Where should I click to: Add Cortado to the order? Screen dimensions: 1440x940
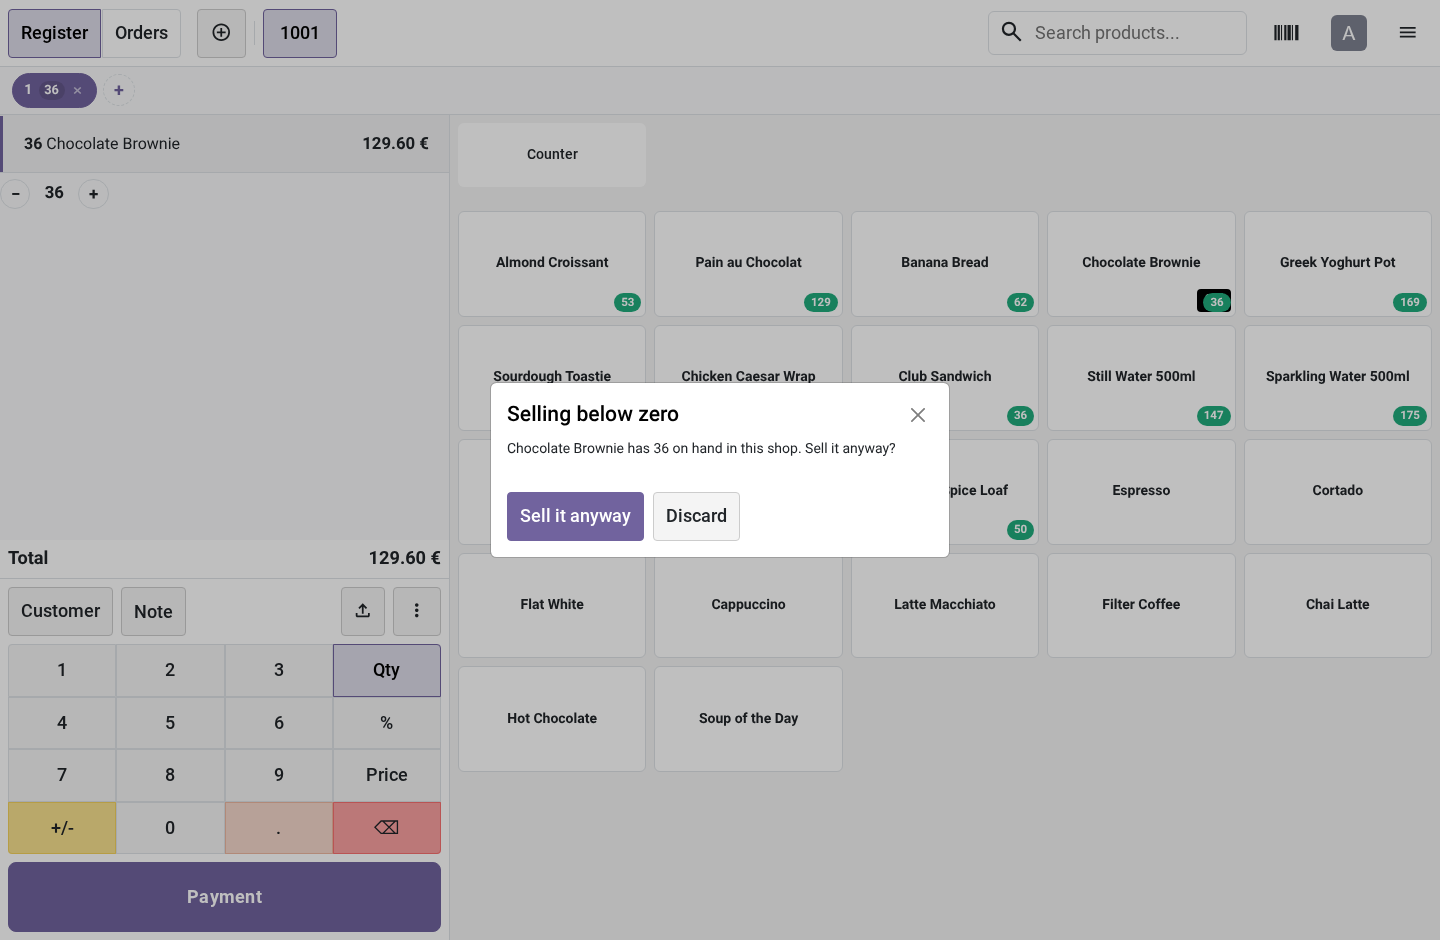coord(1338,492)
